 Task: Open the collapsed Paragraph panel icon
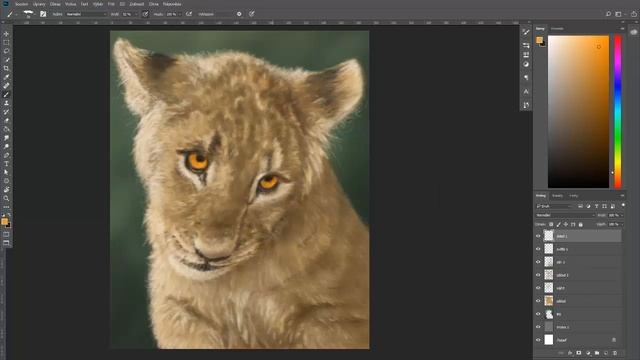click(526, 78)
